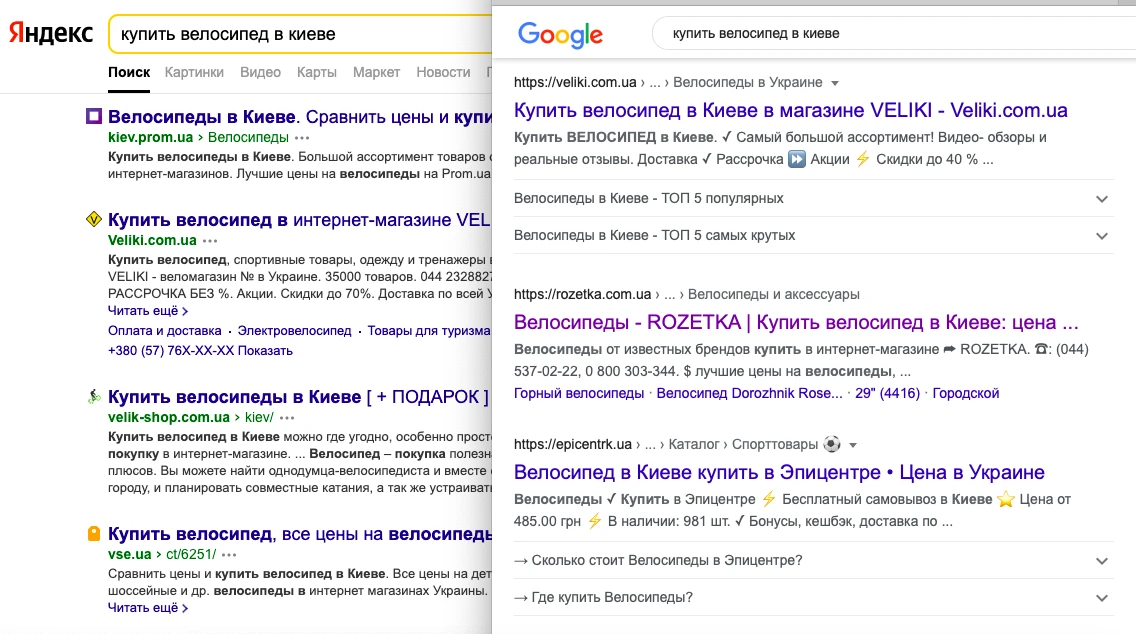Click green Veliki.com.ua URL
The height and width of the screenshot is (634, 1136).
pyautogui.click(x=152, y=241)
